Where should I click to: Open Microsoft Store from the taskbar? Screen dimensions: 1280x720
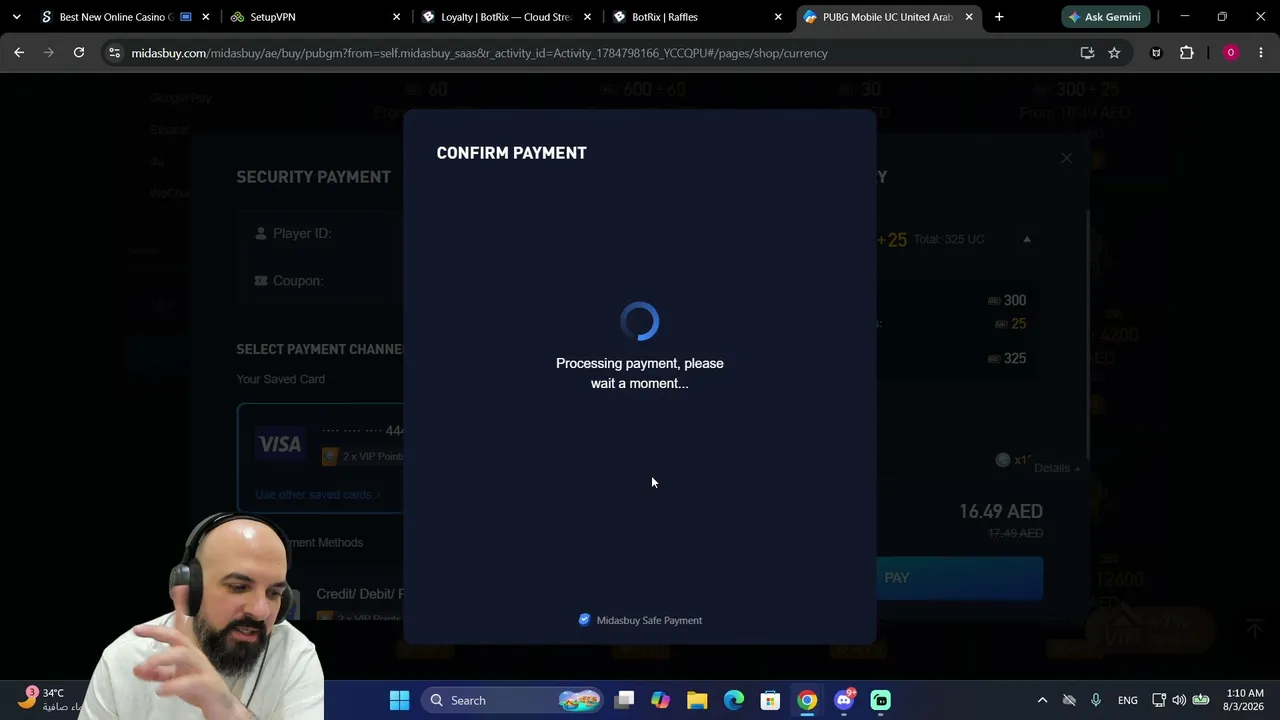click(x=770, y=700)
